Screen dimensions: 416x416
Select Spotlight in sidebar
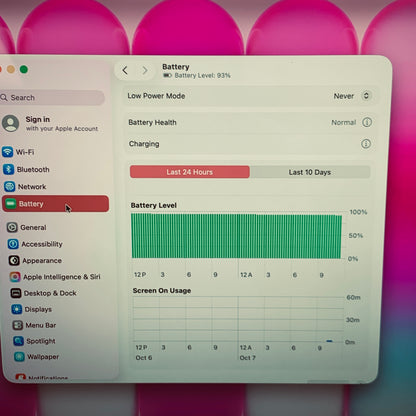tap(41, 341)
